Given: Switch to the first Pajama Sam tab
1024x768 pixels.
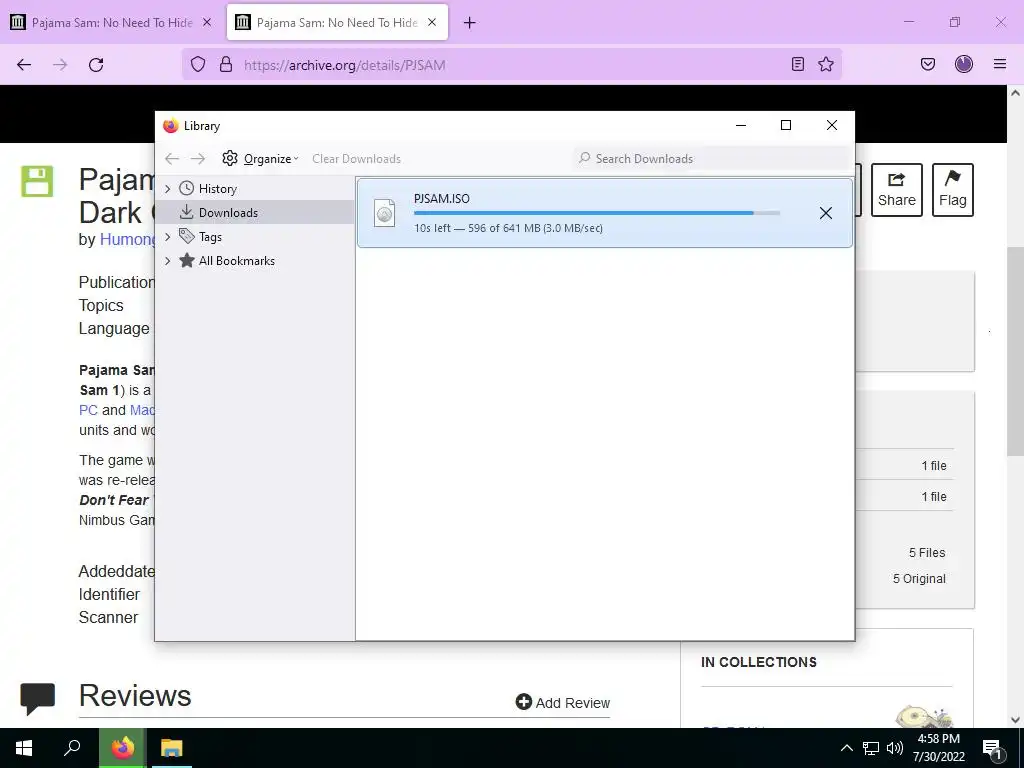Looking at the screenshot, I should click(112, 22).
